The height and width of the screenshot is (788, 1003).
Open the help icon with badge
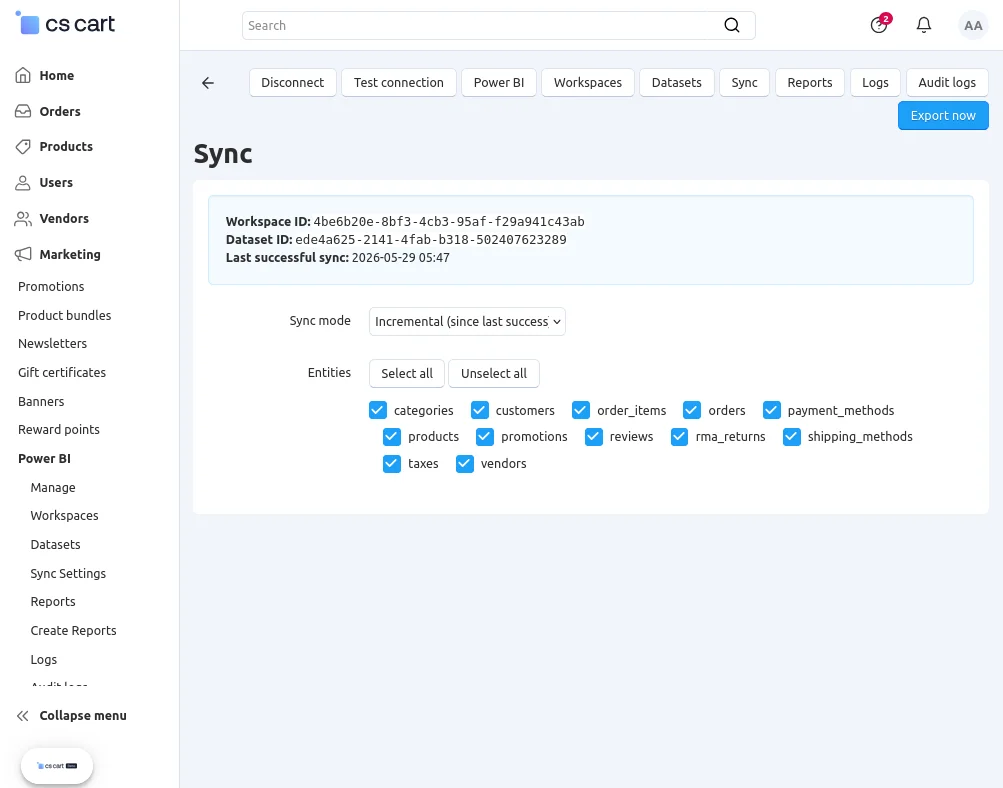point(880,25)
